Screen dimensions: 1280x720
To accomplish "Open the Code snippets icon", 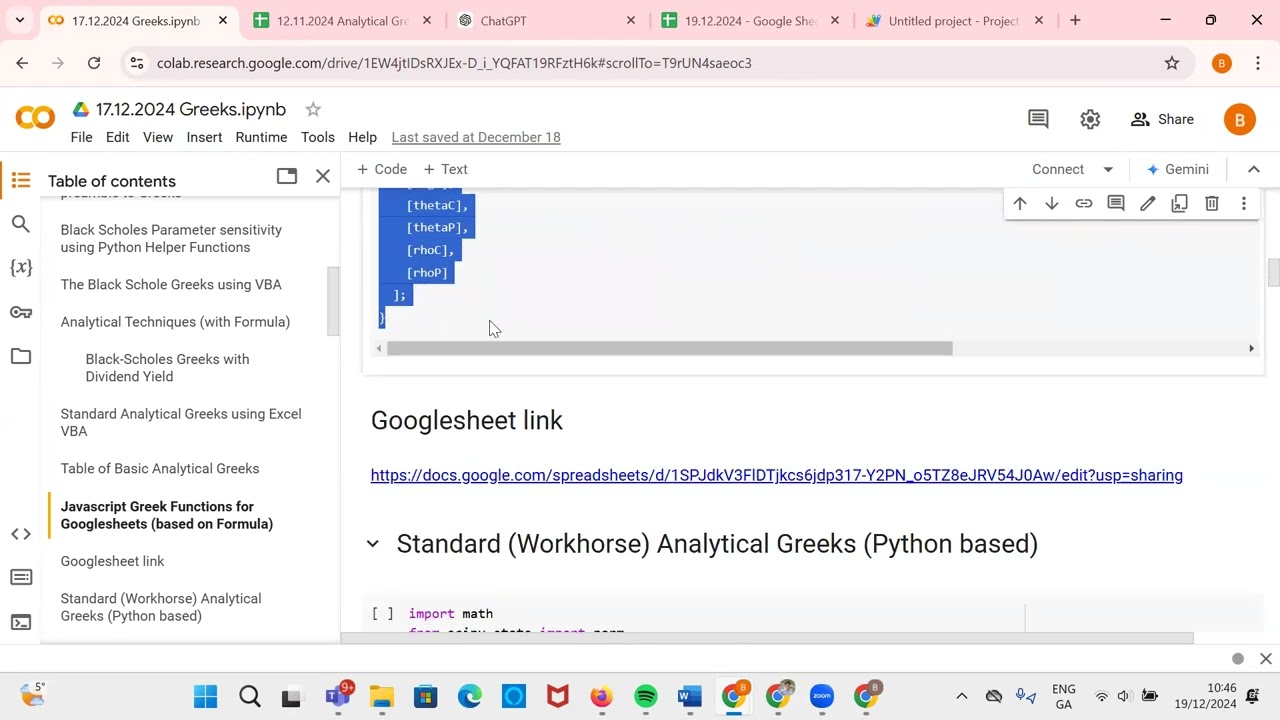I will tap(21, 534).
